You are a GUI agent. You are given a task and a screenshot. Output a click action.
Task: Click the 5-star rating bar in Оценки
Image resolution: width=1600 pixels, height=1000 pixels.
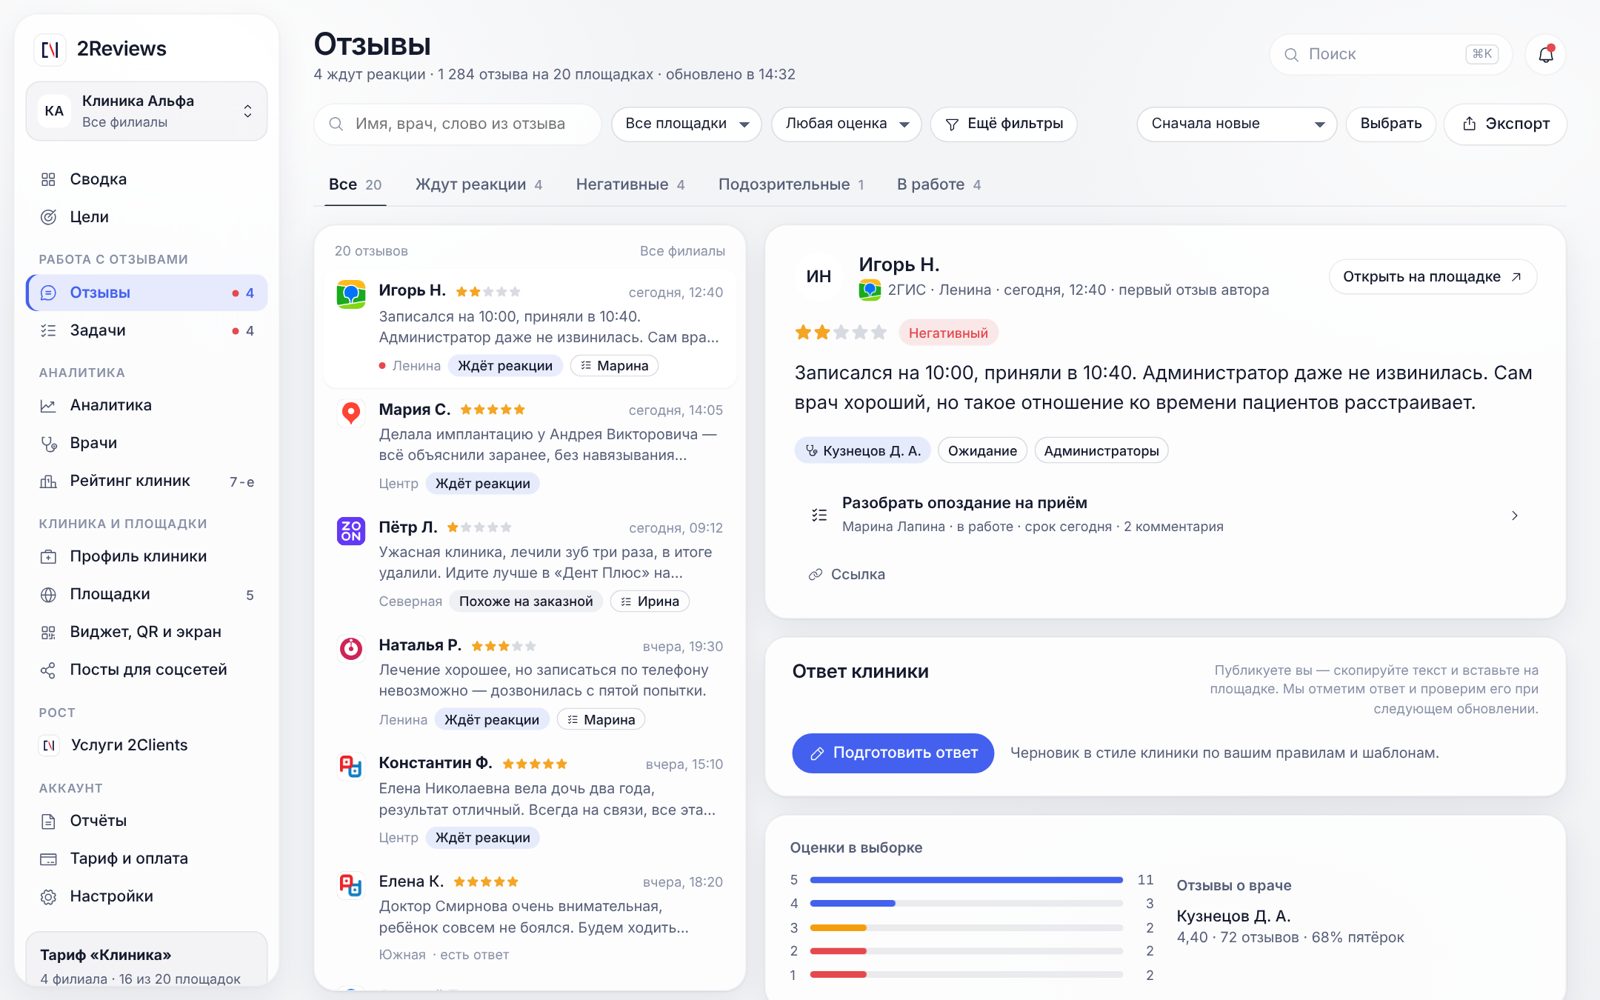point(966,880)
